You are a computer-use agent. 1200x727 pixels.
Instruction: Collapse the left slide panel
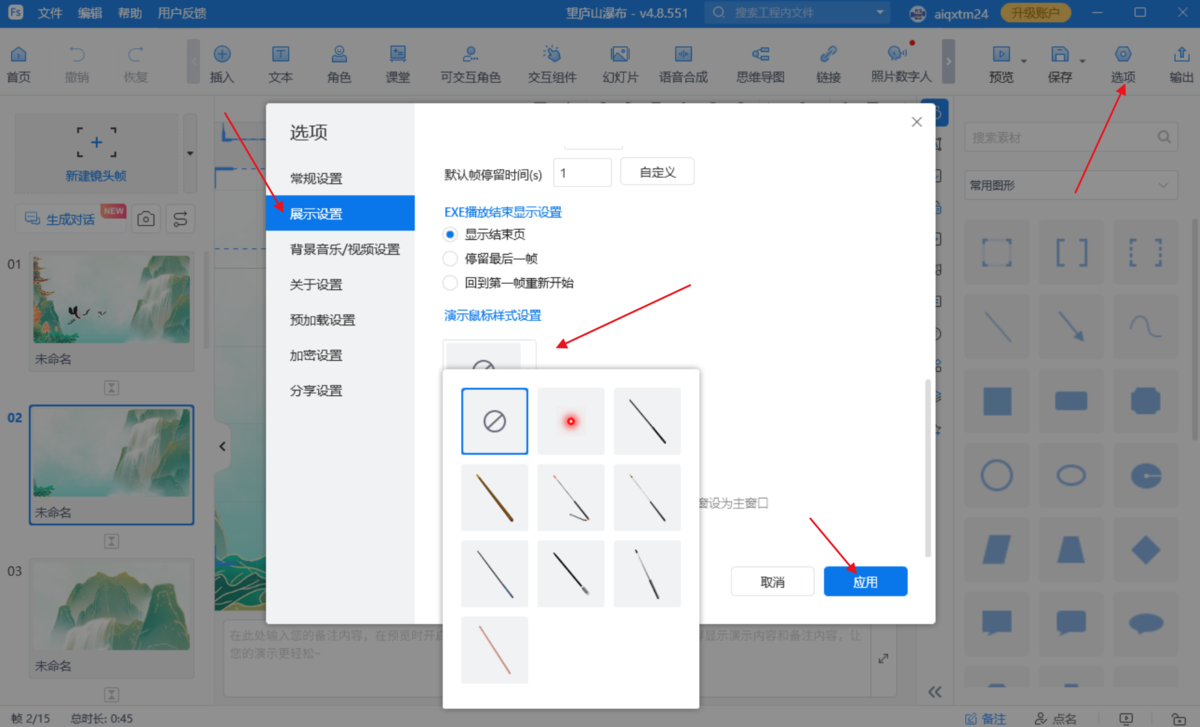(x=222, y=446)
